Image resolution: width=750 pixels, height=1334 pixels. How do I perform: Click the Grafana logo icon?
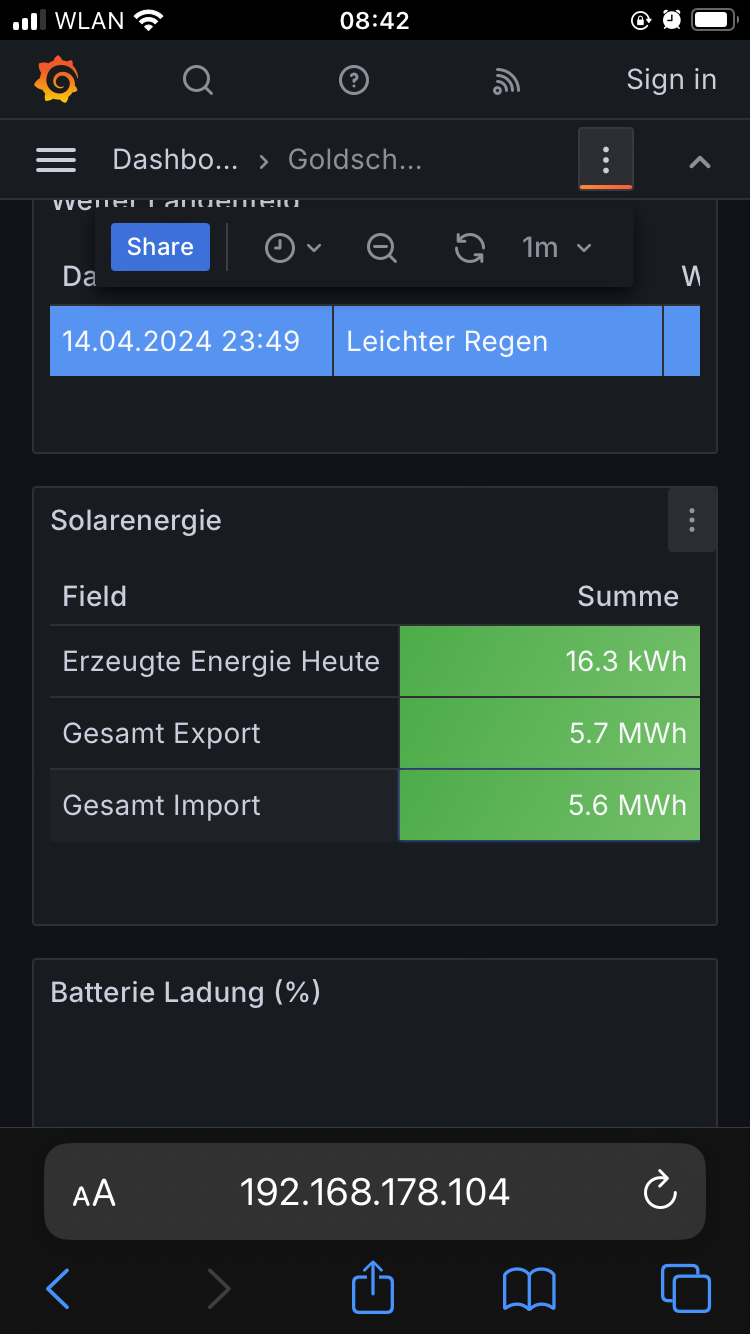point(56,80)
